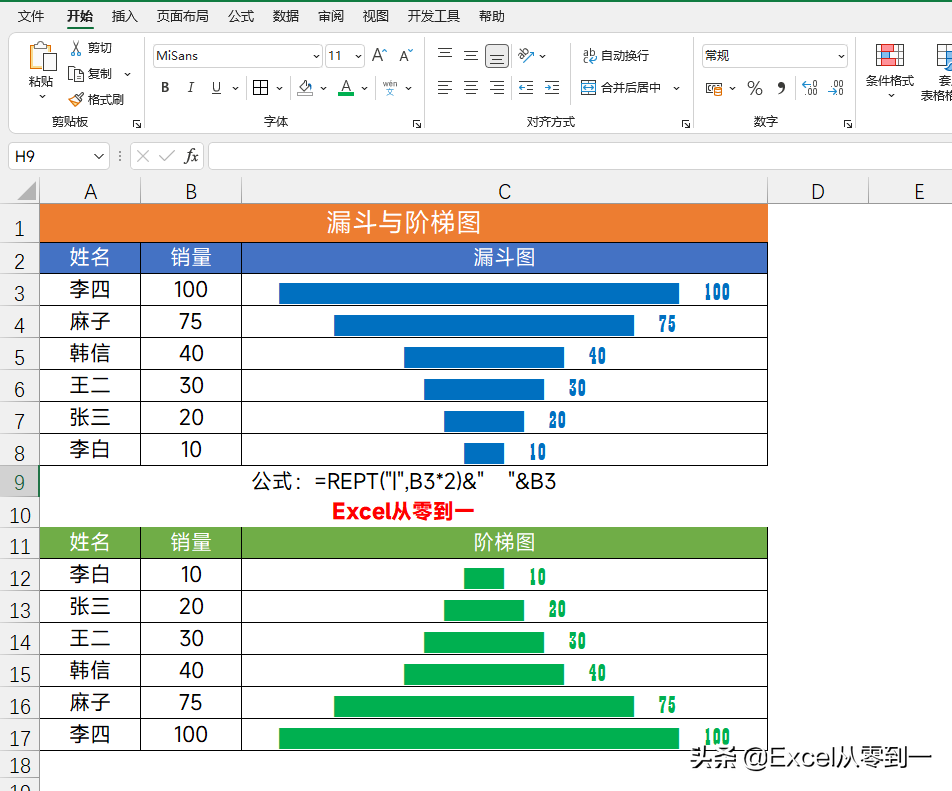This screenshot has width=952, height=791.
Task: Align text to top of cell
Action: 445,56
